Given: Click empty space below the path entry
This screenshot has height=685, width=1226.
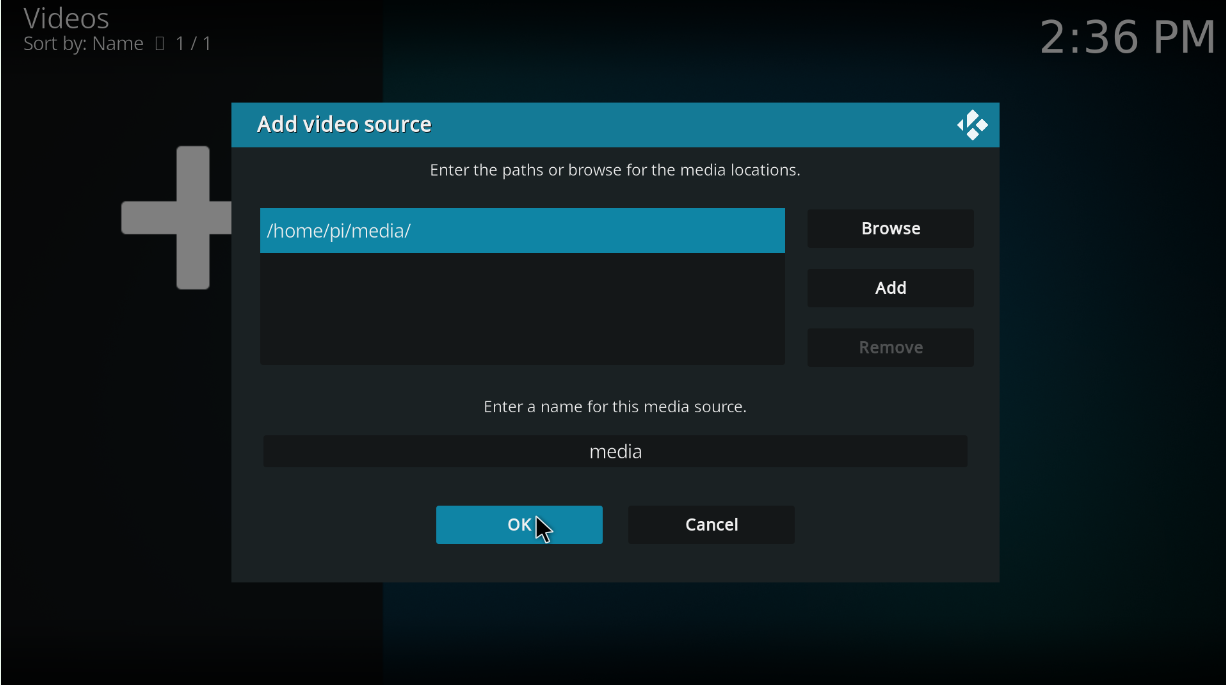Looking at the screenshot, I should click(x=521, y=310).
